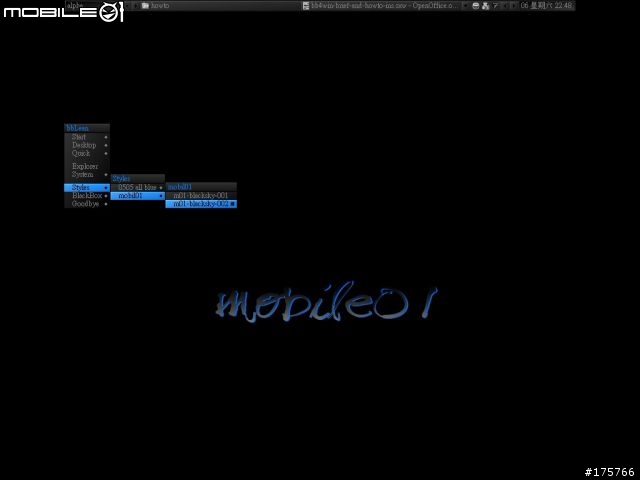Toggle the checked m01-blacksky-002 style

point(201,204)
